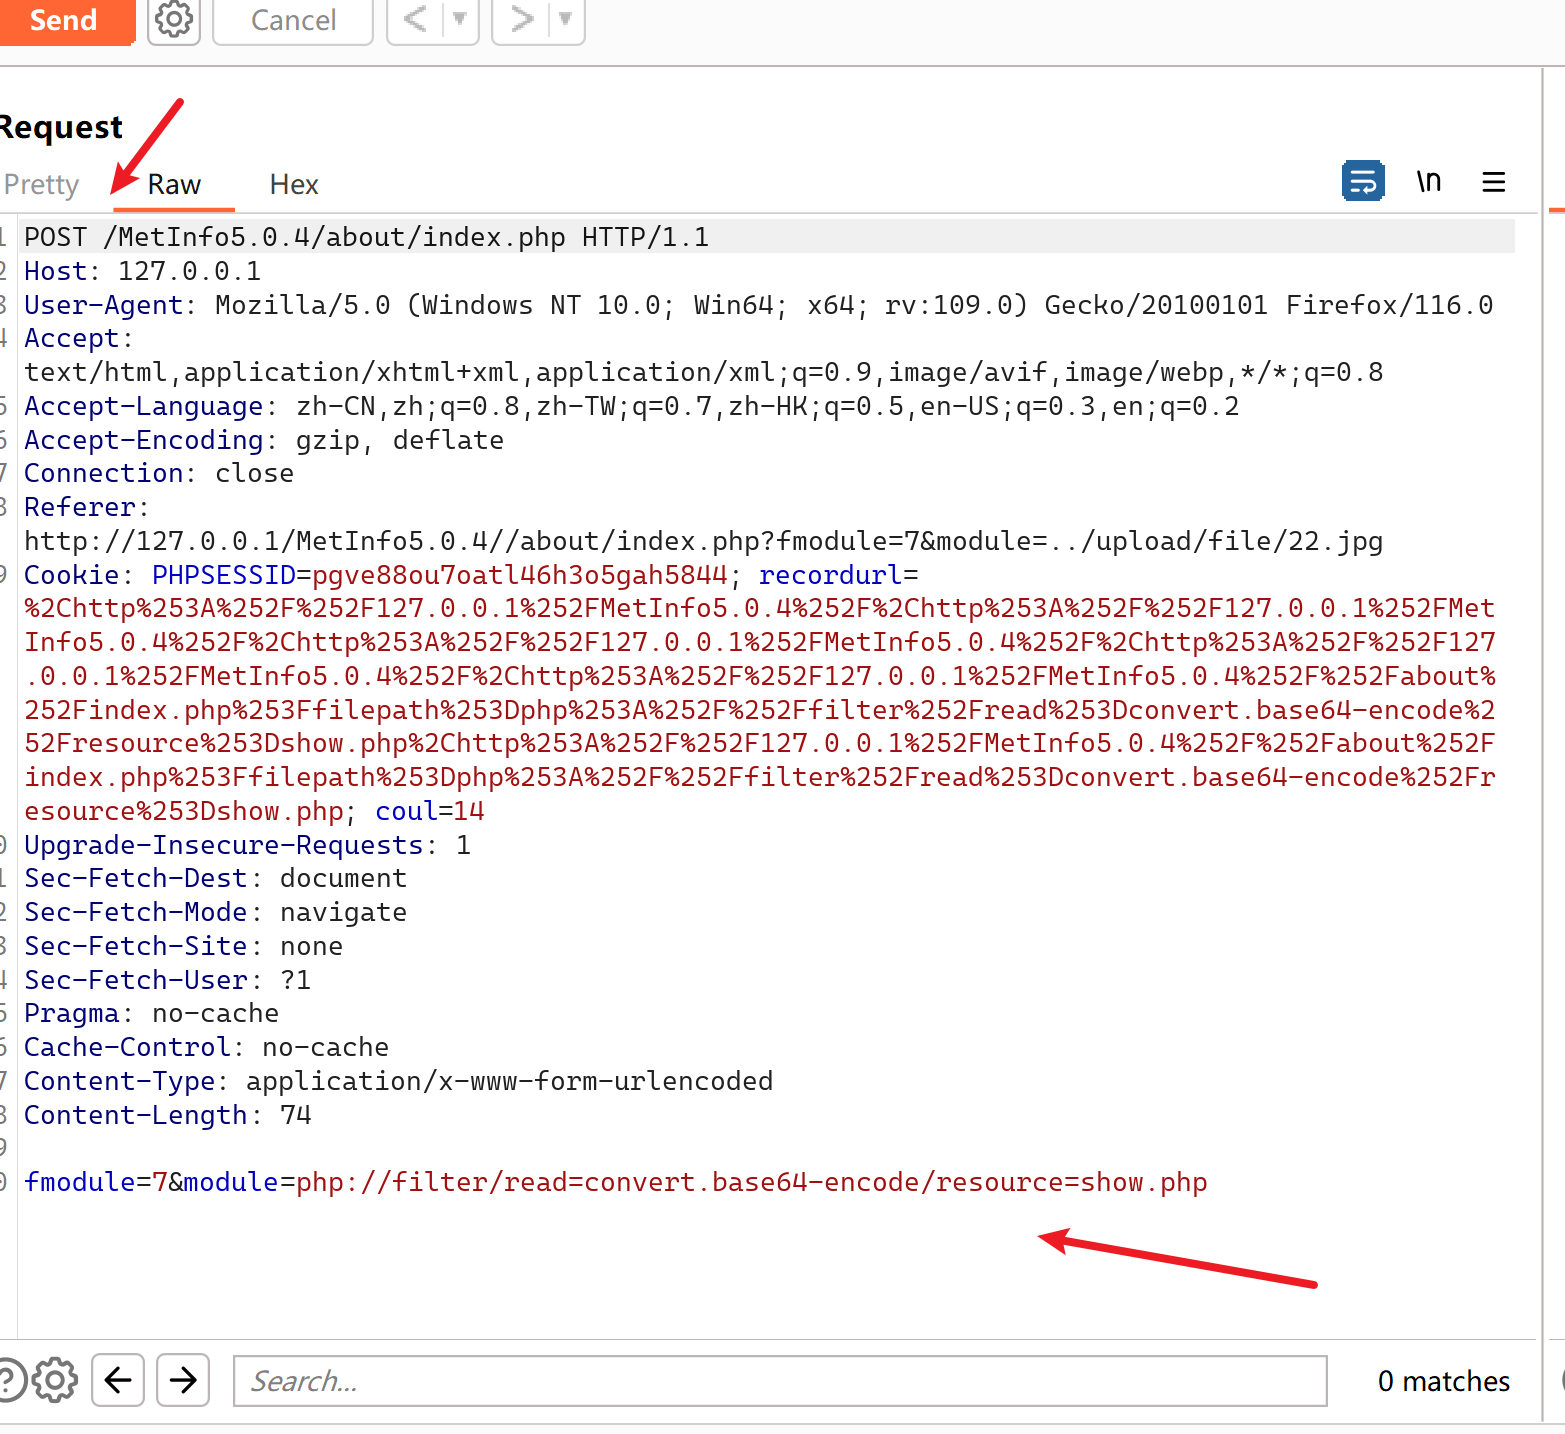Click the Request panel heading
Viewport: 1565px width, 1434px height.
tap(61, 127)
